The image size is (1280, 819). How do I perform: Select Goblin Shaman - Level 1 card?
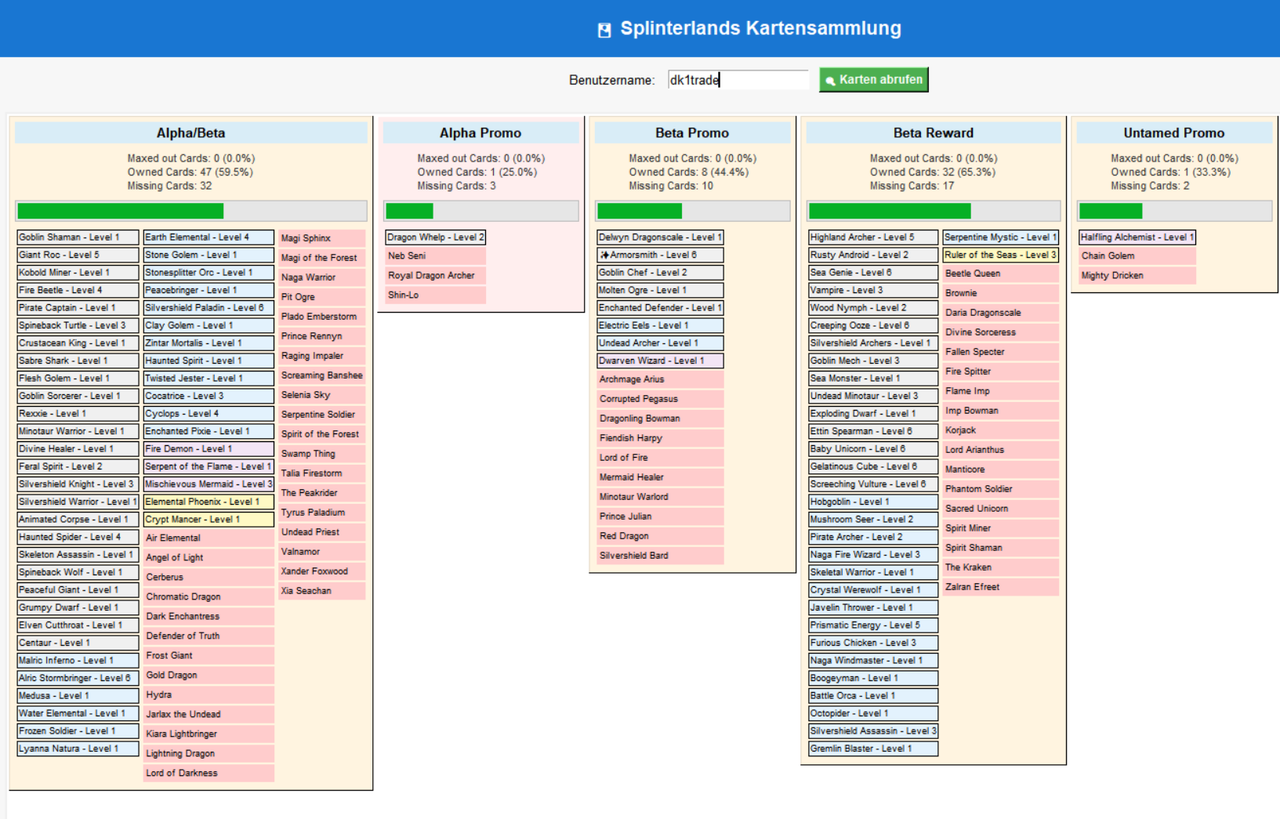click(78, 237)
